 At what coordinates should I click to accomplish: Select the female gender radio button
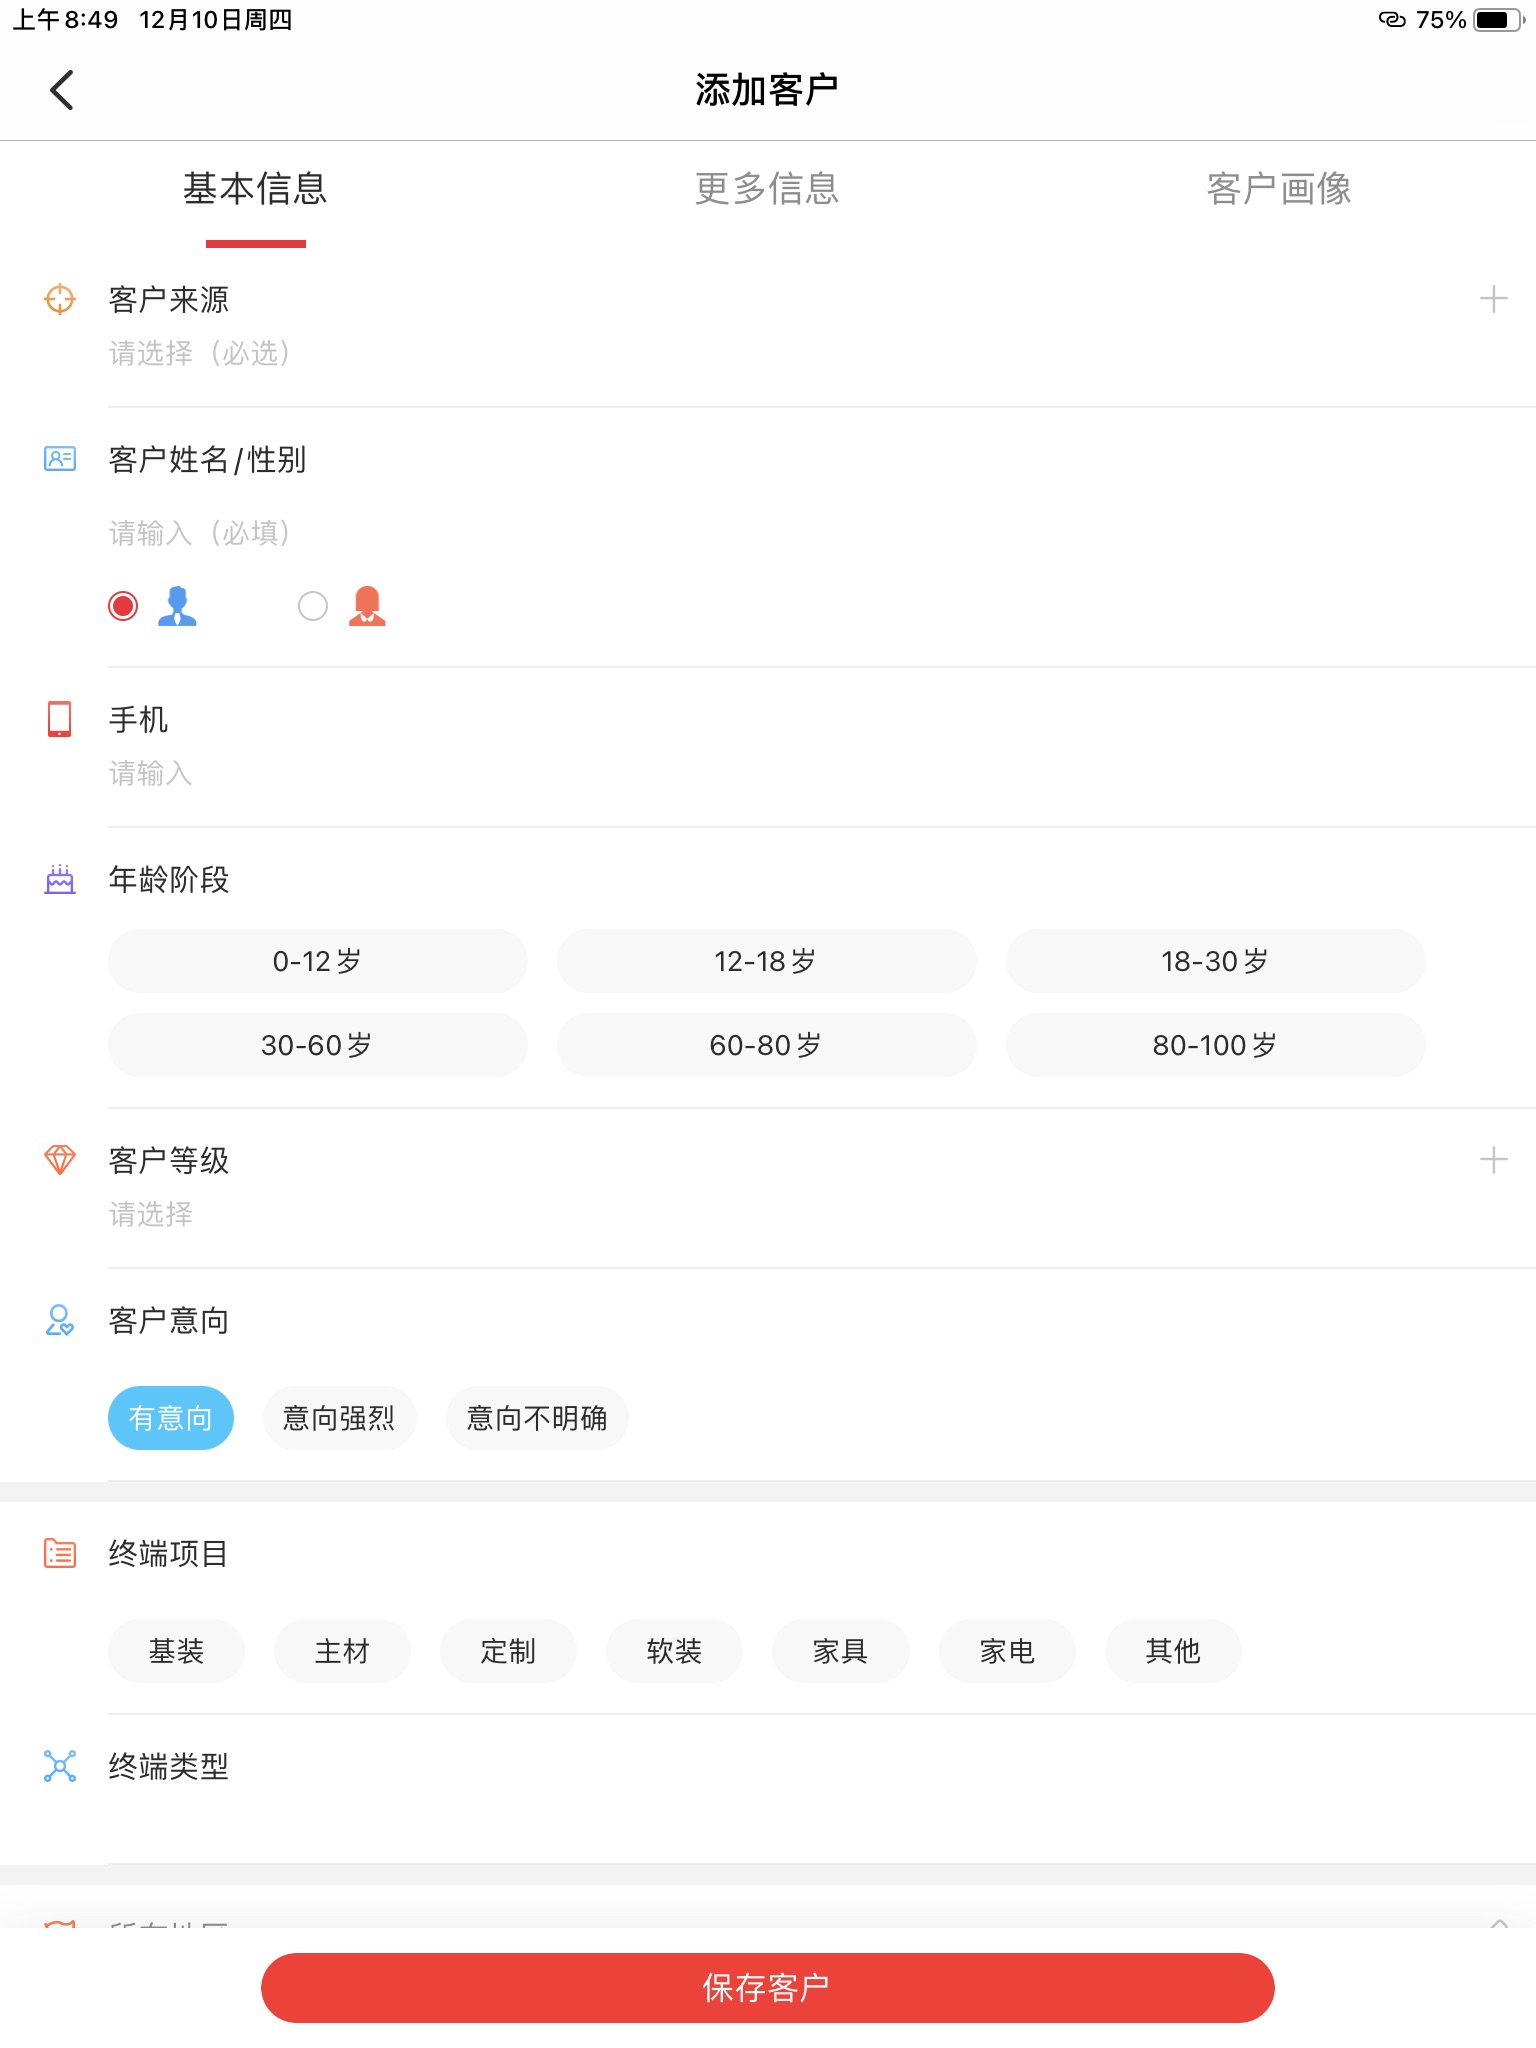pyautogui.click(x=313, y=606)
